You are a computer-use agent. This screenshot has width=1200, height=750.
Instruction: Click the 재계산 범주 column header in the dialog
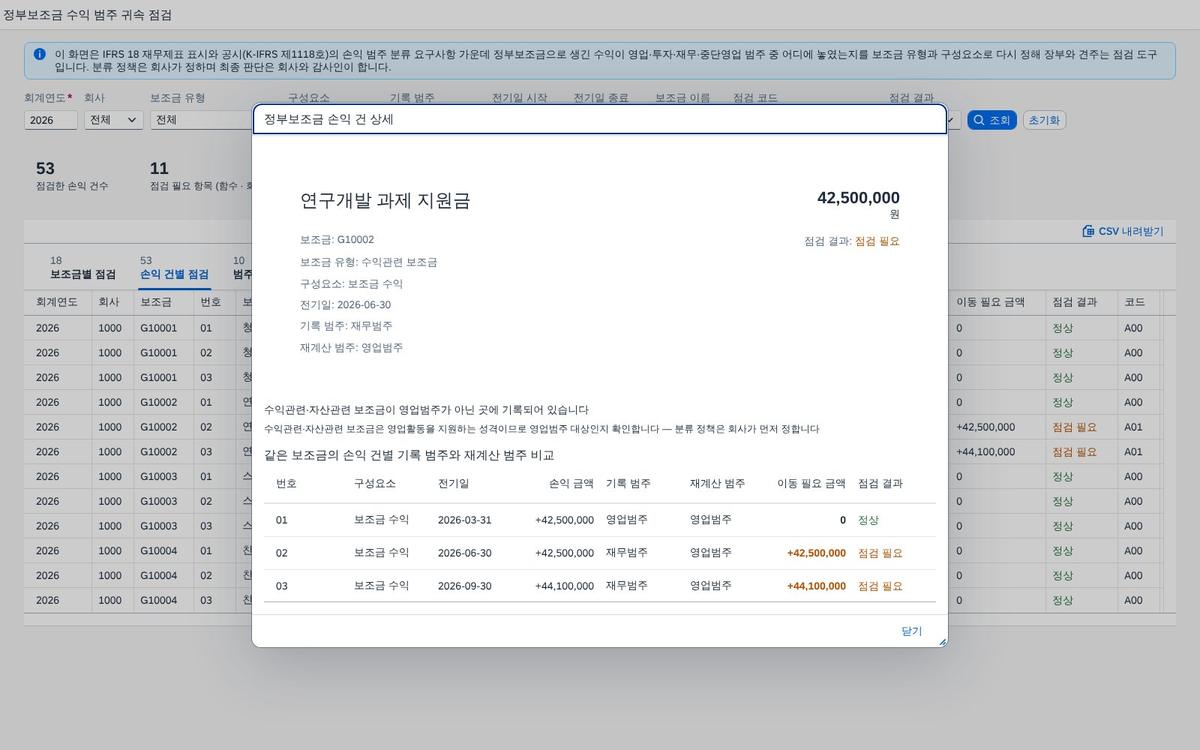tap(717, 483)
